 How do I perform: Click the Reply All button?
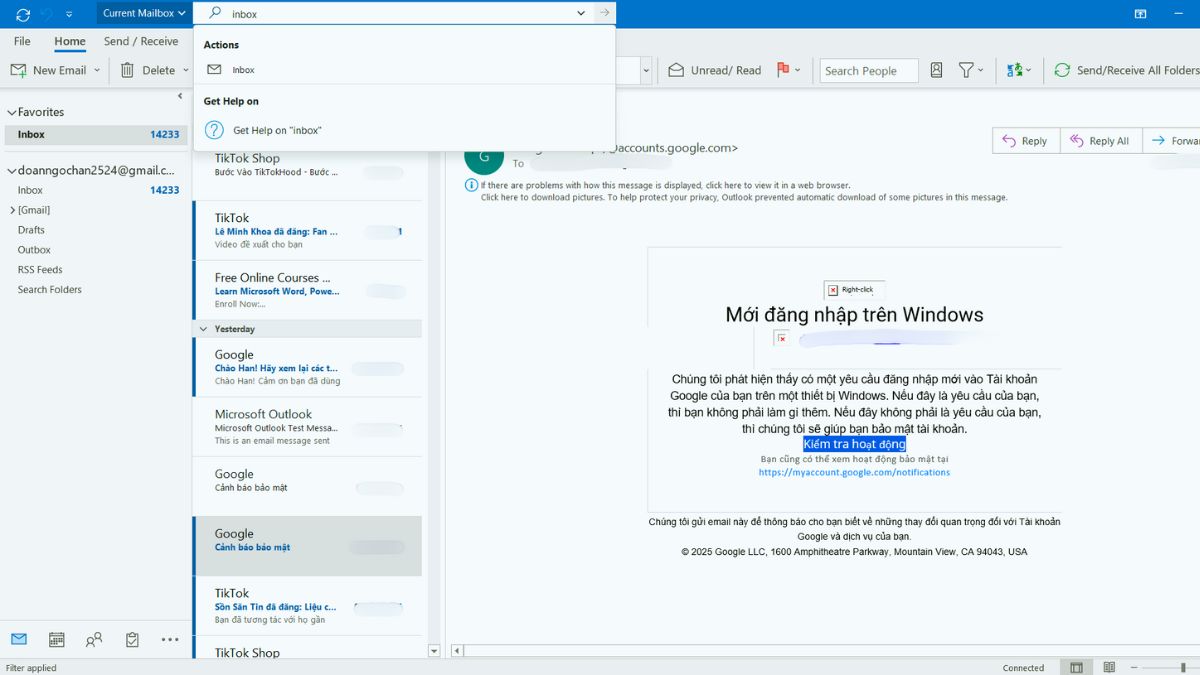coord(1099,141)
